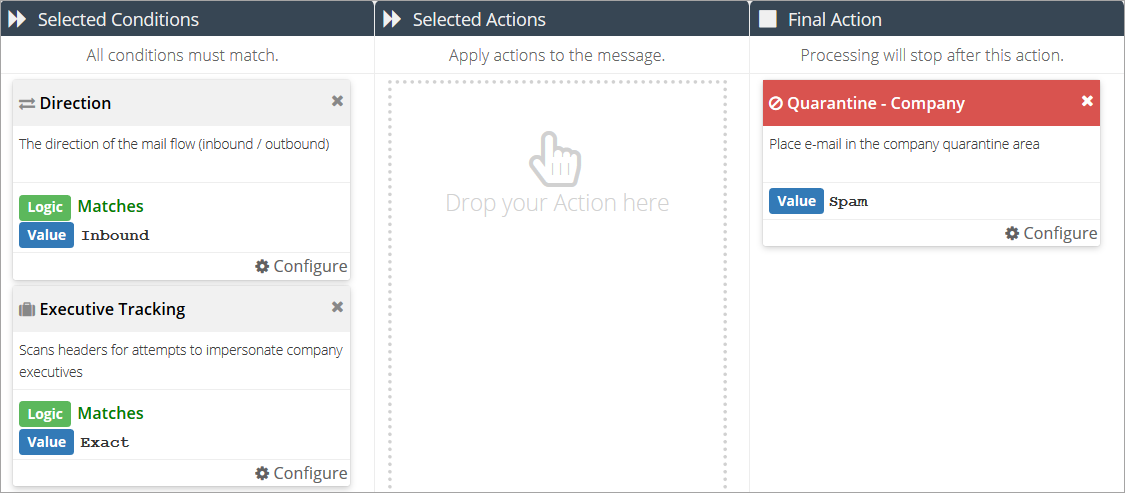Click the Quarantine ban icon
The image size is (1125, 493).
(775, 103)
